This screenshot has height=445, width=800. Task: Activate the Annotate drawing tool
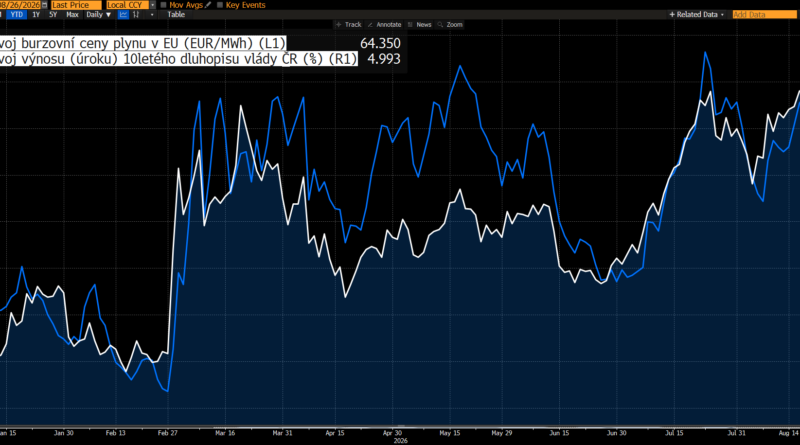click(x=384, y=24)
